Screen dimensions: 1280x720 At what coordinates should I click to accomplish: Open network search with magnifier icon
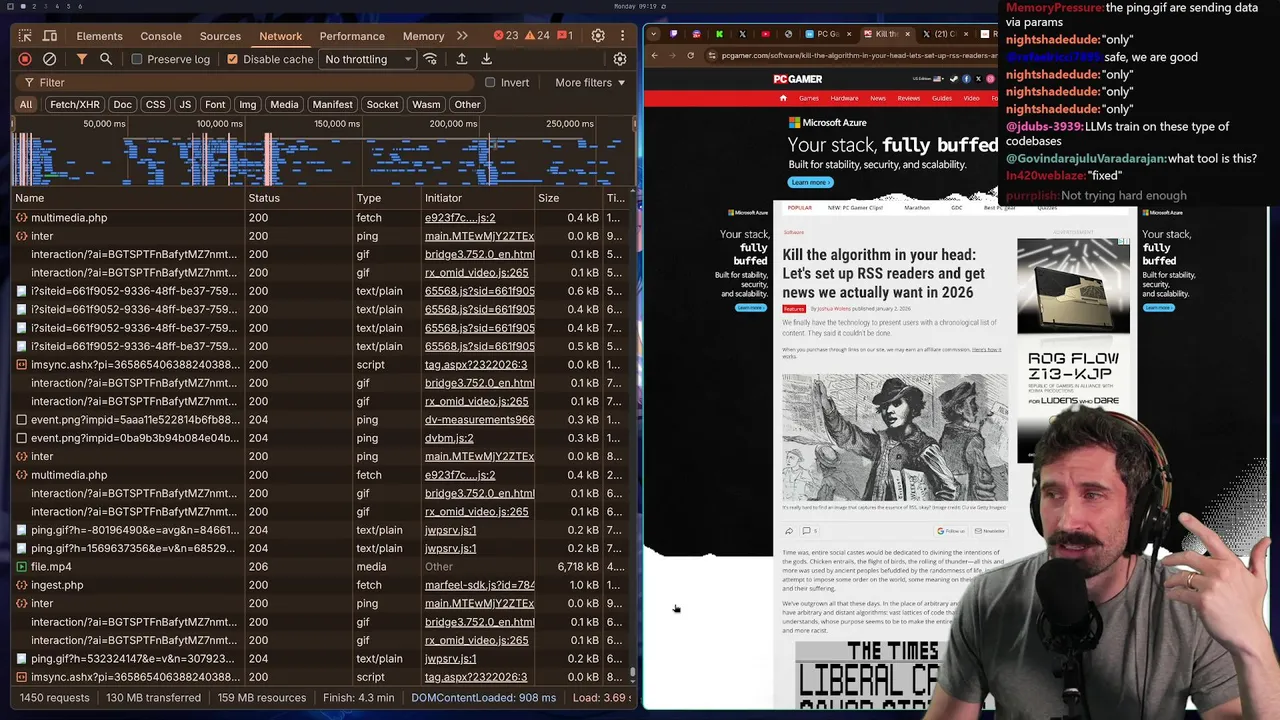[106, 59]
